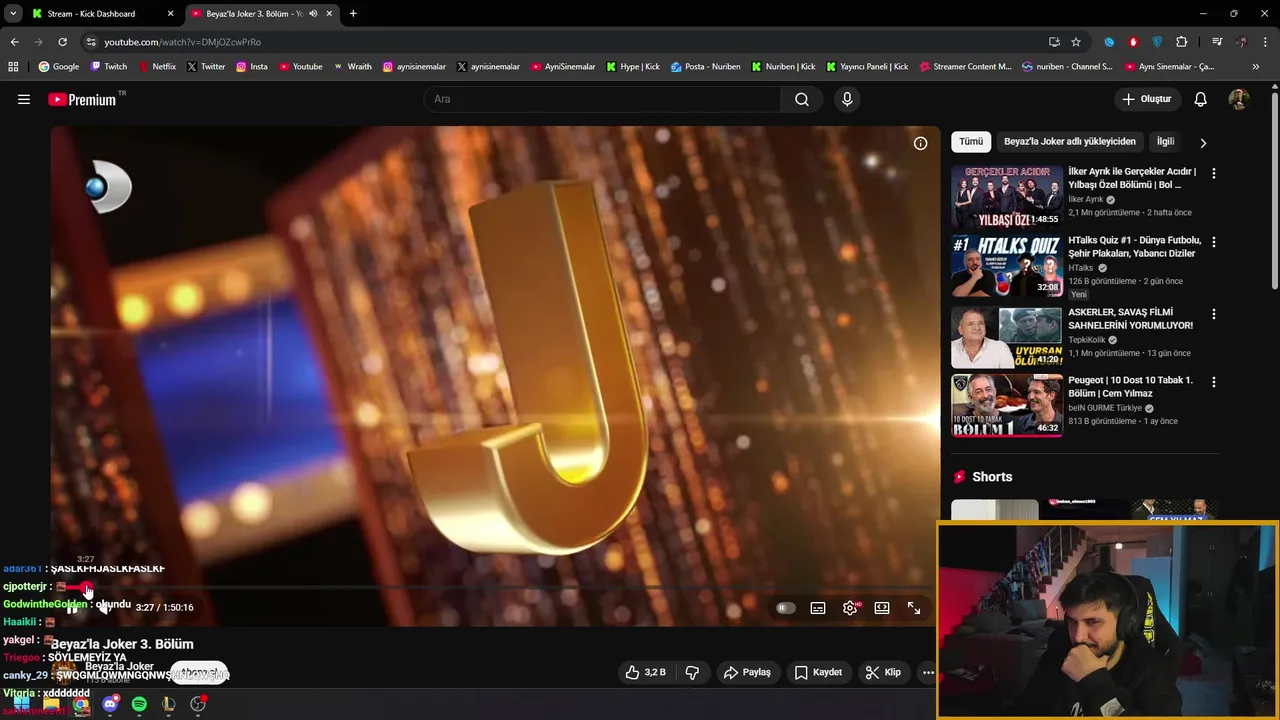Select Beyaz'la Joker adlı yükleyiciden chip
Image resolution: width=1280 pixels, height=720 pixels.
click(1070, 142)
